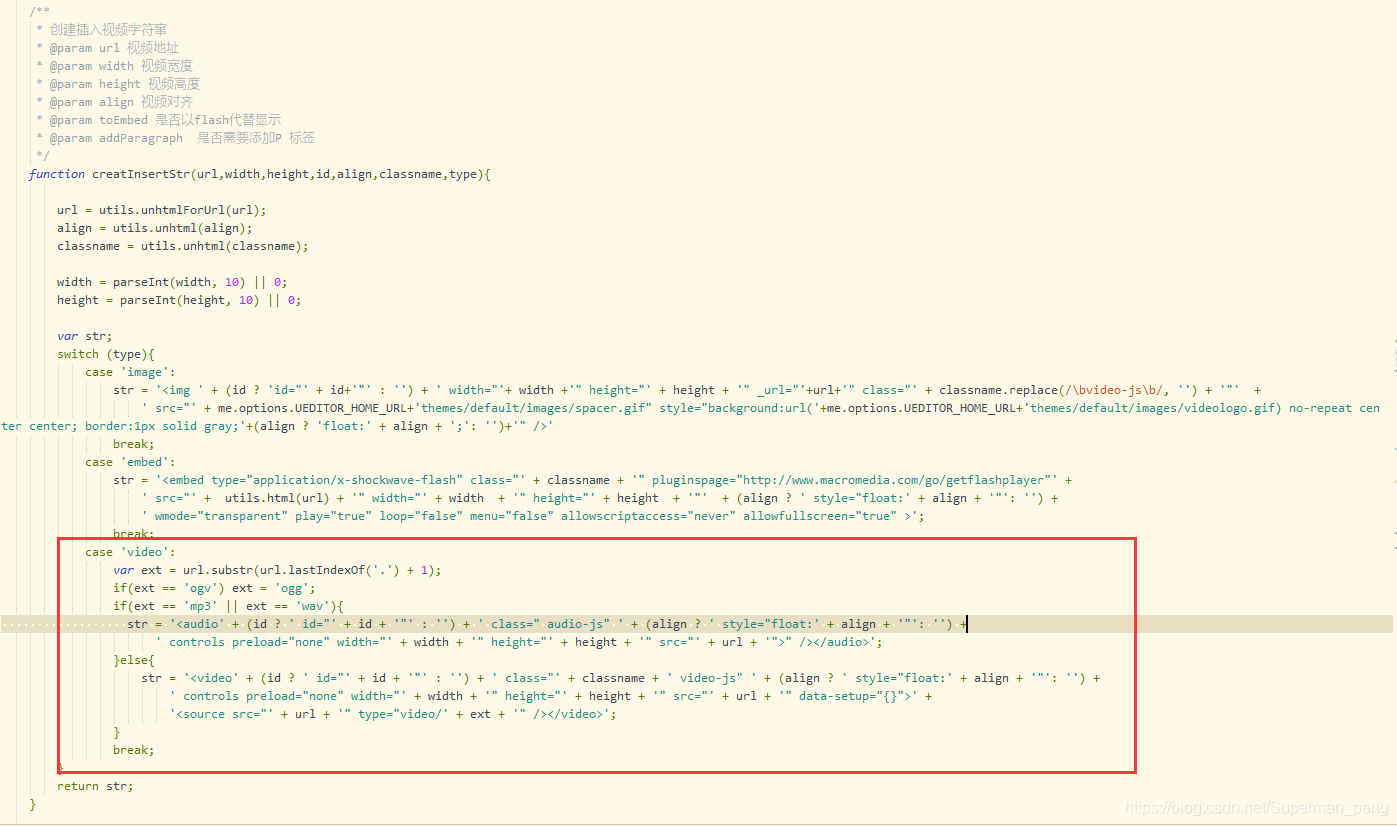Click the line containing 'utils.html(url)'
This screenshot has width=1397, height=826.
(x=600, y=498)
